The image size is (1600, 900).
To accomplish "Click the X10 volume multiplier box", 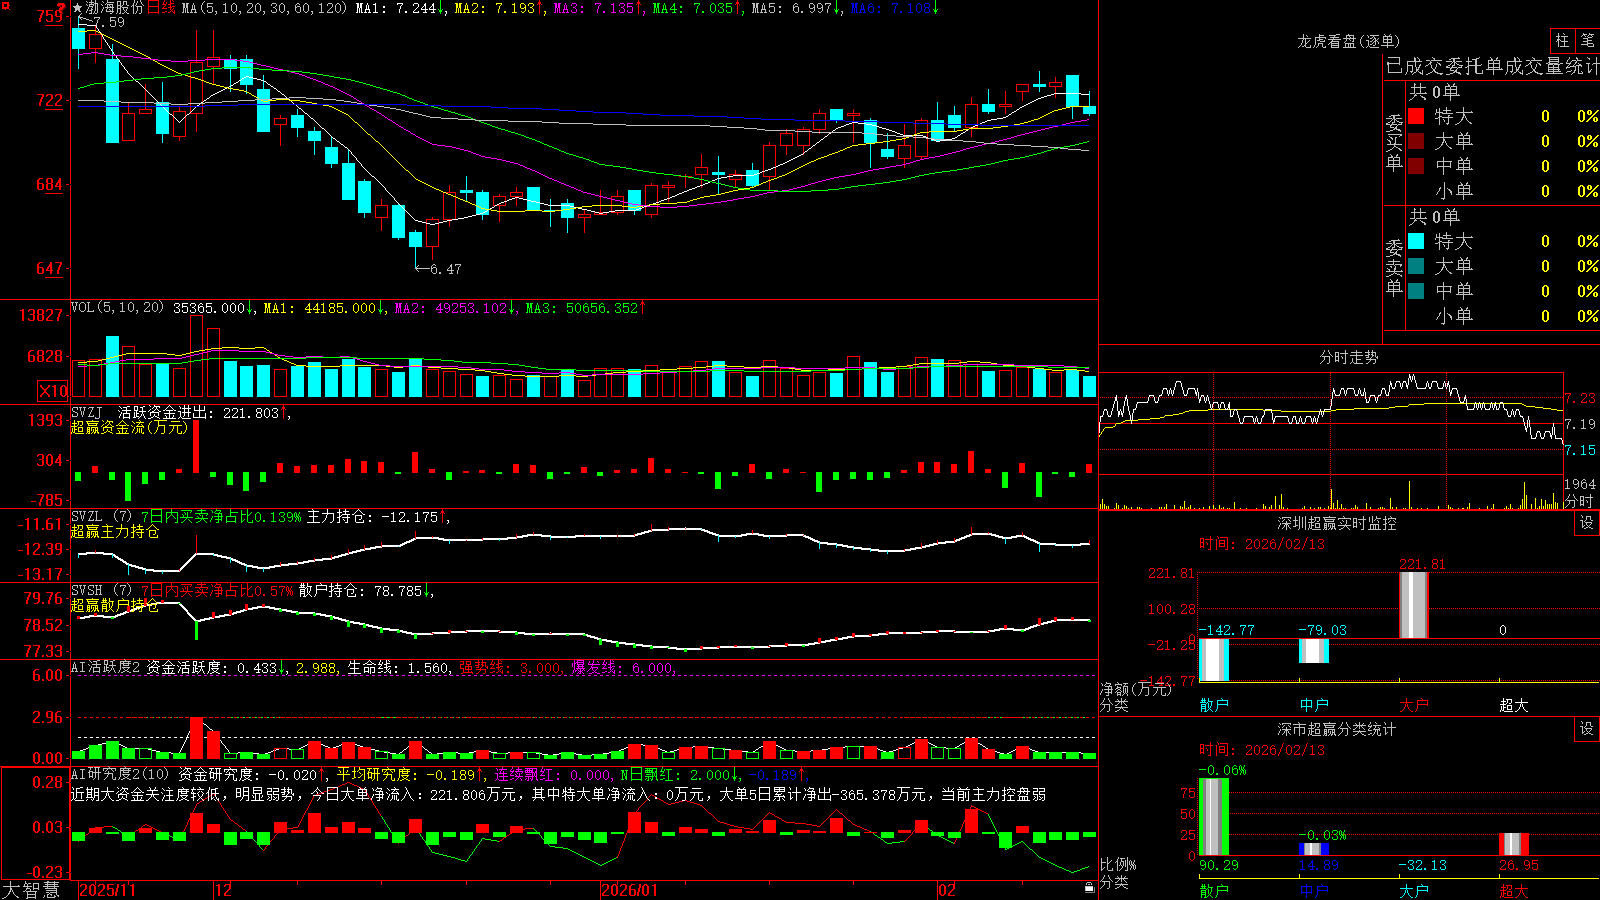I will pos(53,391).
